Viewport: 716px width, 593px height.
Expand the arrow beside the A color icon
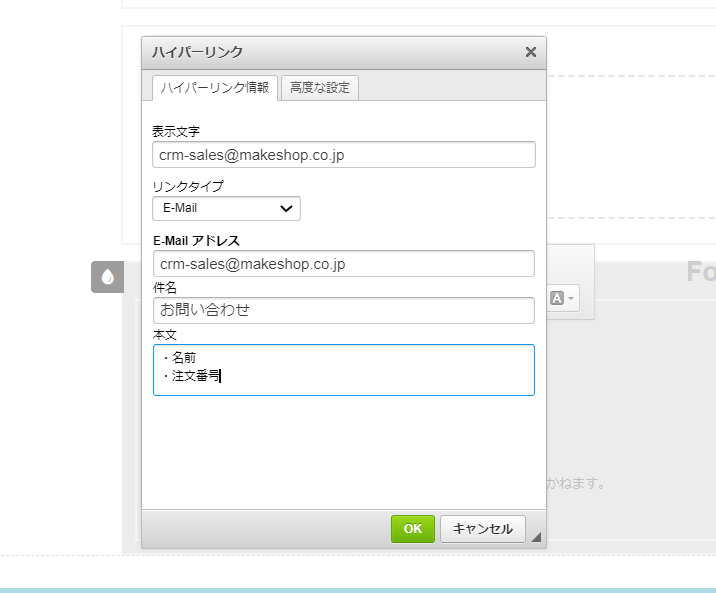pyautogui.click(x=571, y=298)
